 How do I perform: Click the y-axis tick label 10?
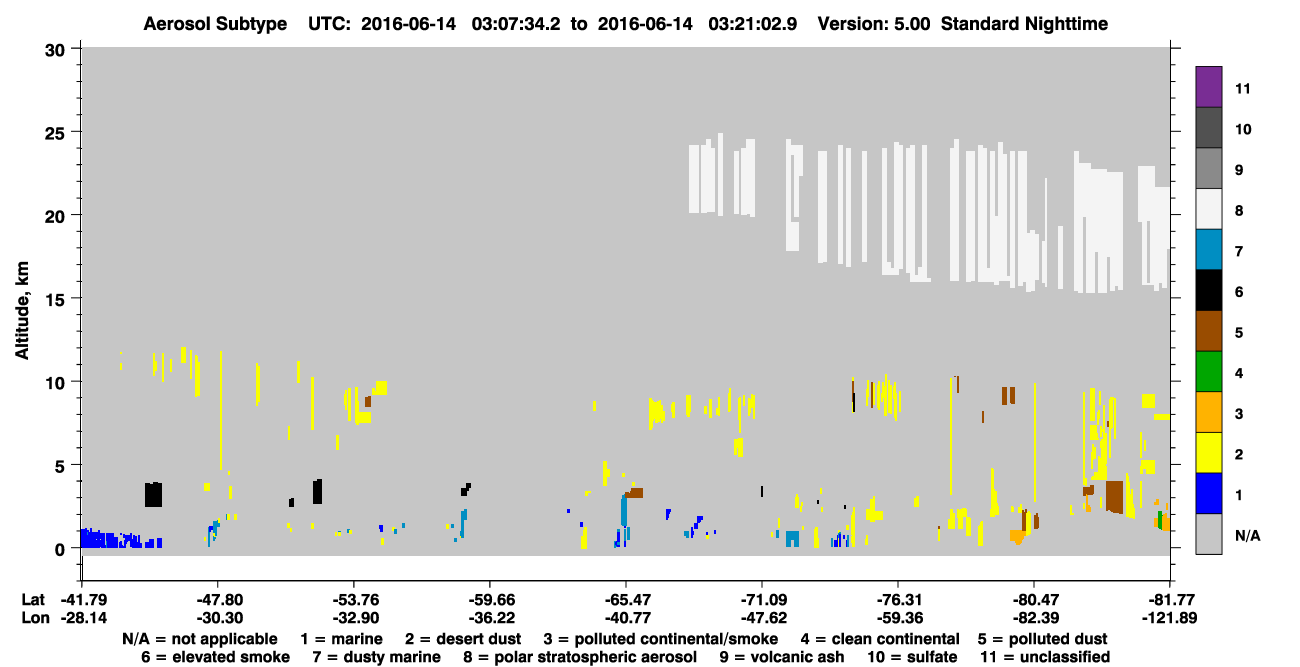pyautogui.click(x=58, y=382)
